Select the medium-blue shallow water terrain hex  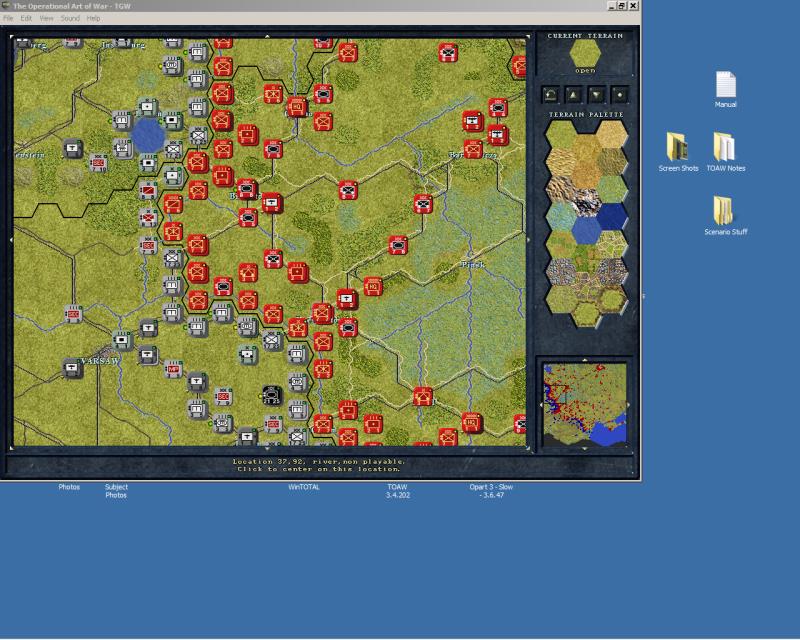(586, 231)
